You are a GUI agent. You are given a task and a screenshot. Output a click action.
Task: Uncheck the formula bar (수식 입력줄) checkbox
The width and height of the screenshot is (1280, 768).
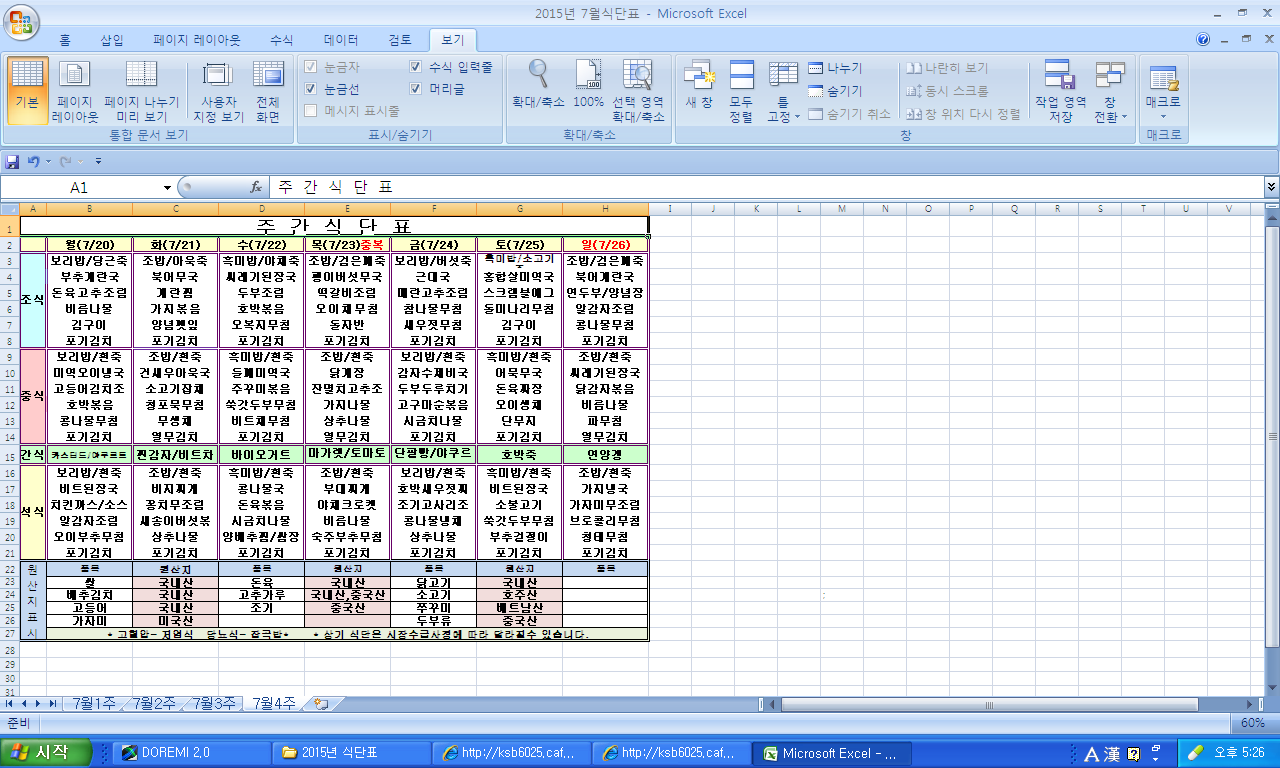416,67
